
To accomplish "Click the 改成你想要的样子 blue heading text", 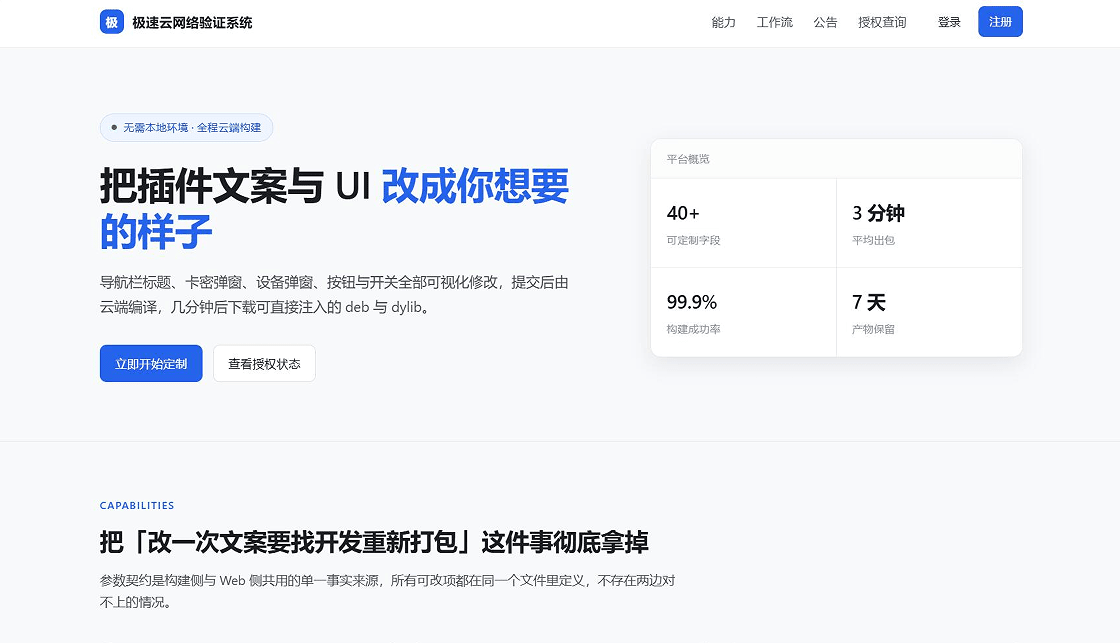I will [x=334, y=209].
